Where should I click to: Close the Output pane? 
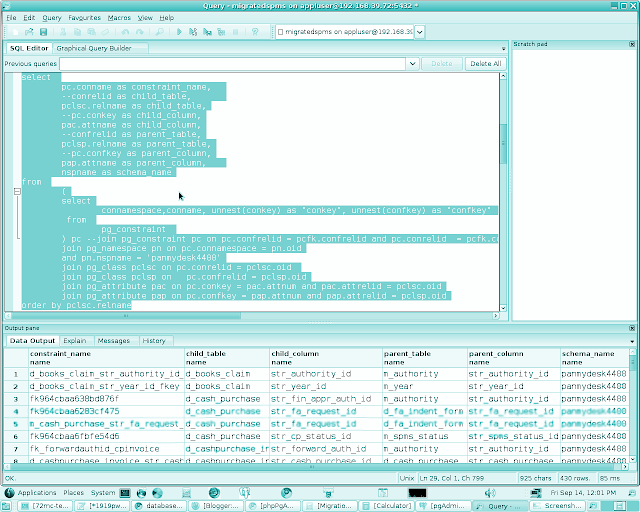coord(632,328)
